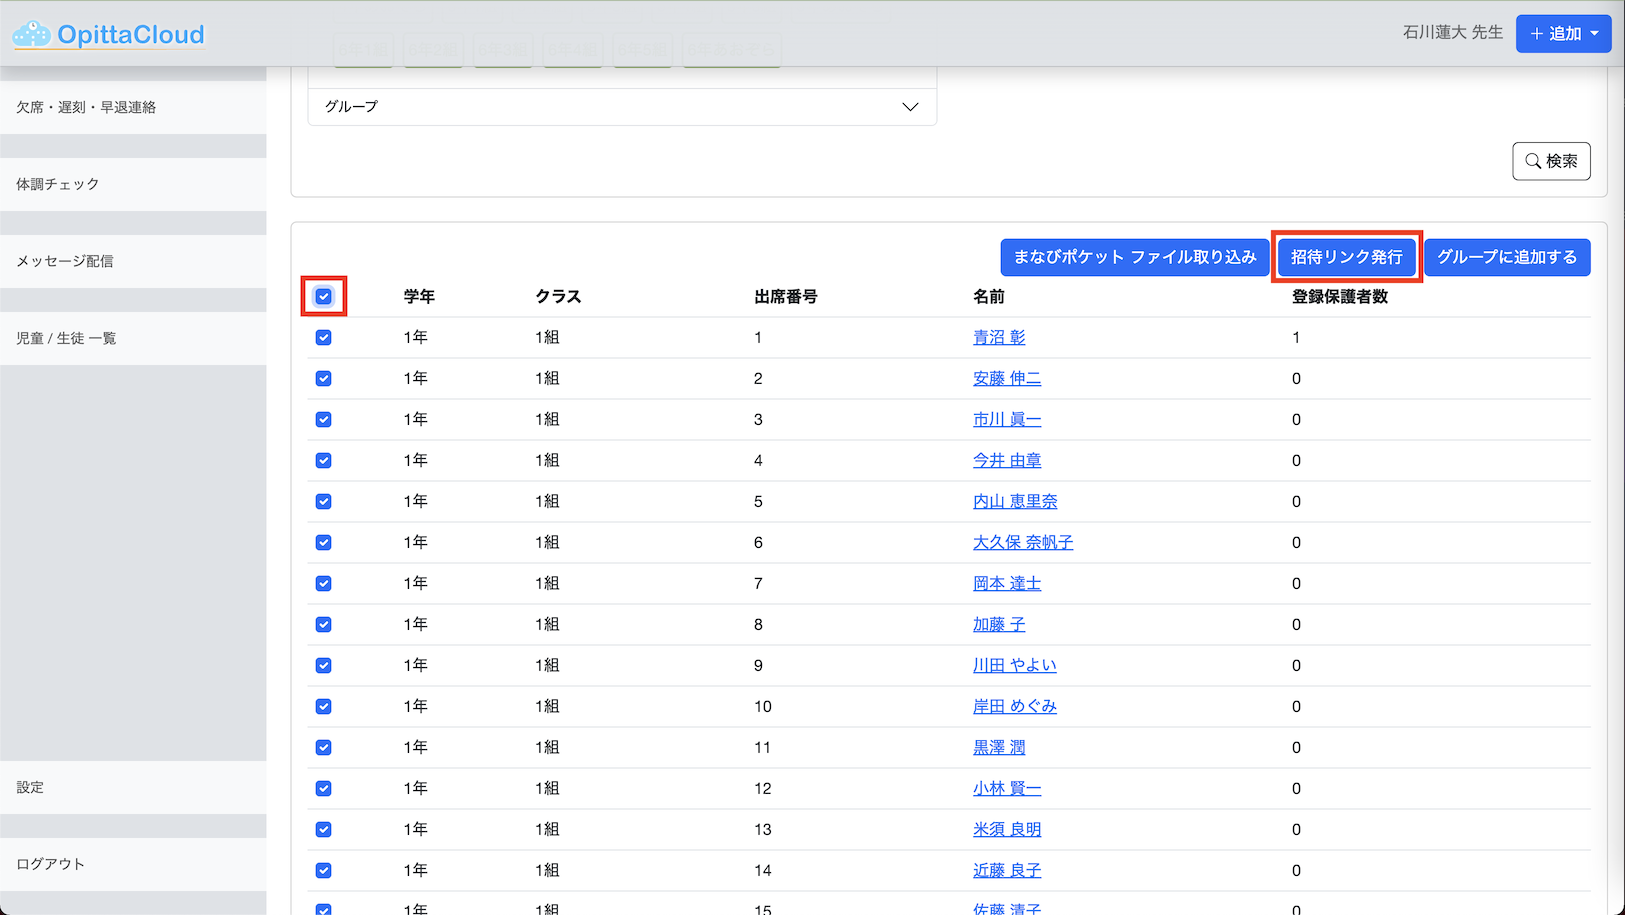Open student link 内山 恵里奈
Image resolution: width=1625 pixels, height=915 pixels.
(x=1015, y=501)
